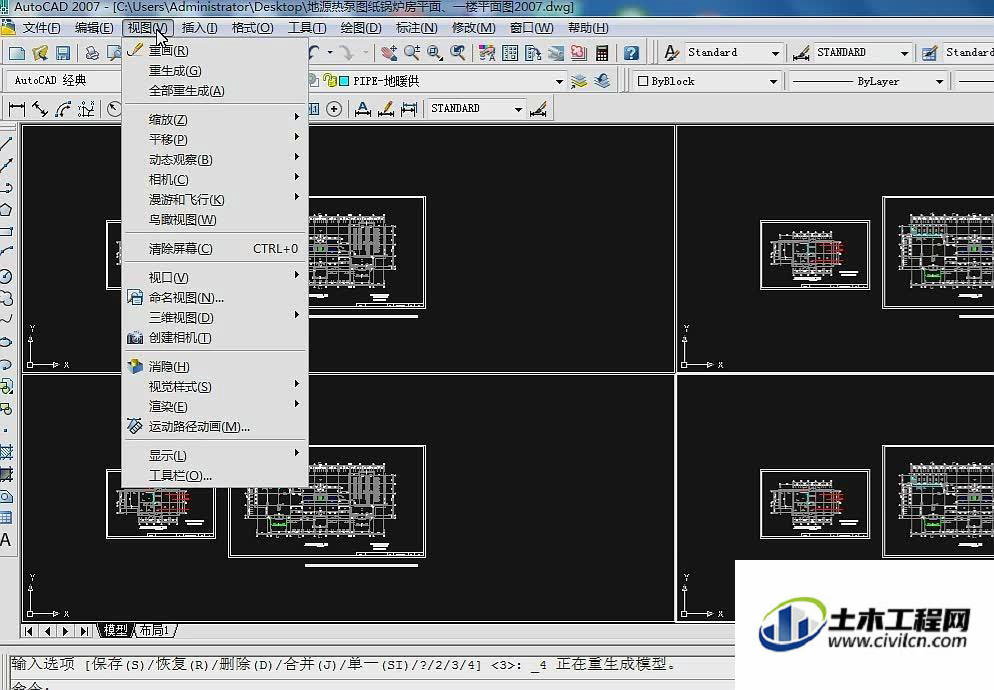Viewport: 994px width, 690px height.
Task: Click the blue Help question mark icon
Action: coord(631,53)
